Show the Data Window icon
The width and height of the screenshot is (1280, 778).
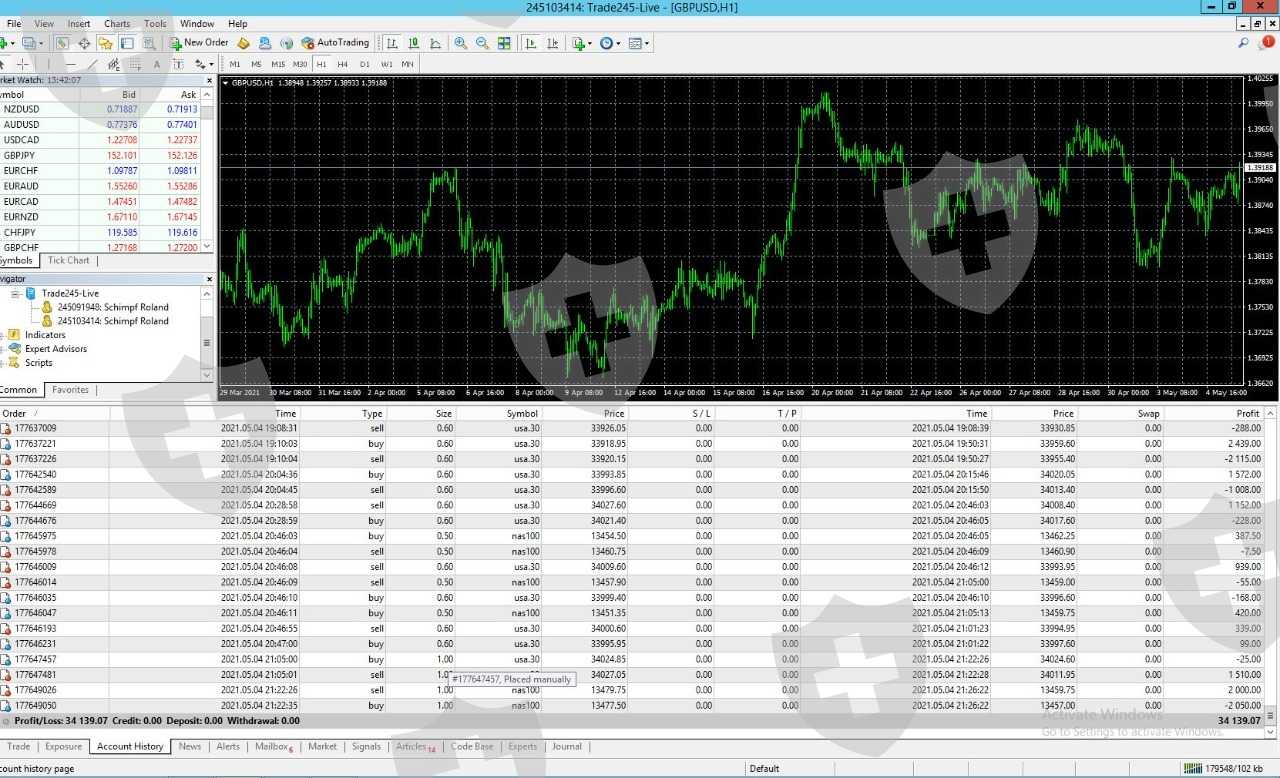[x=84, y=43]
